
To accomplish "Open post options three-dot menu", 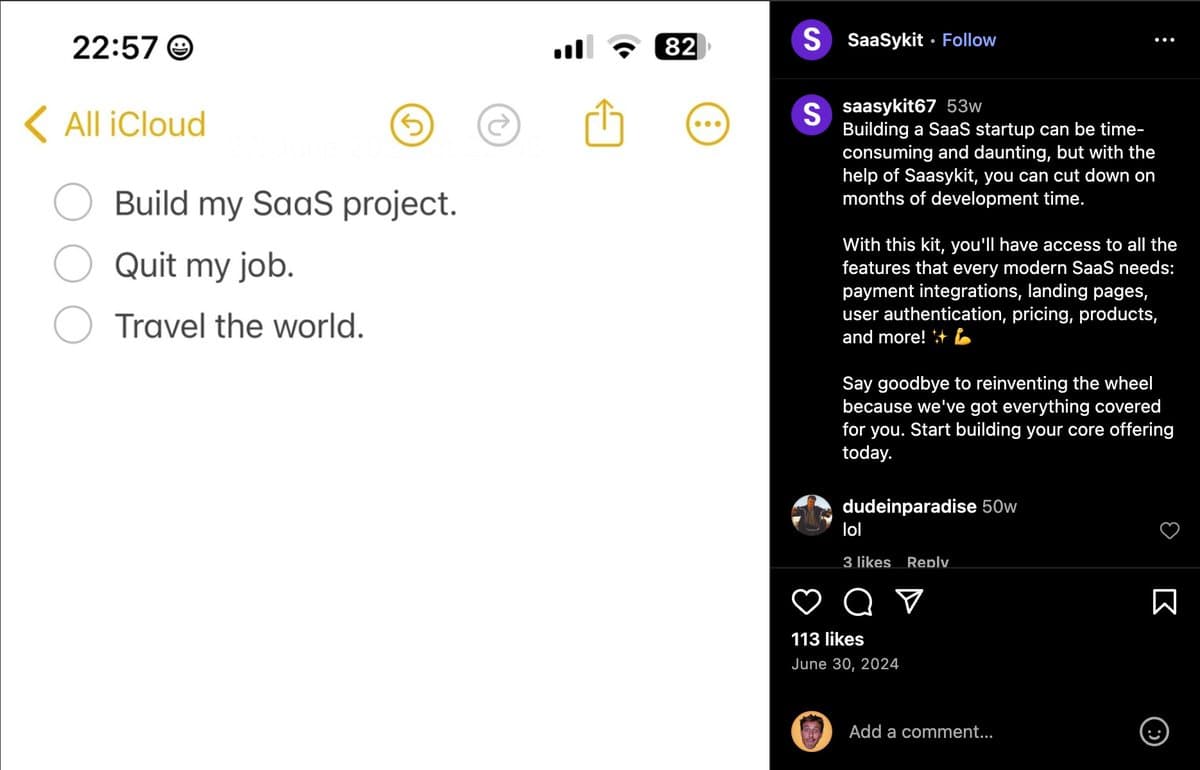I will click(x=1164, y=40).
